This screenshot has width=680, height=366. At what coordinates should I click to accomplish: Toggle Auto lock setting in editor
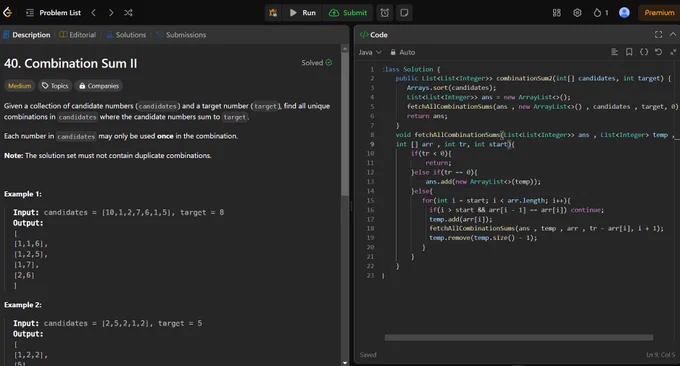point(402,52)
